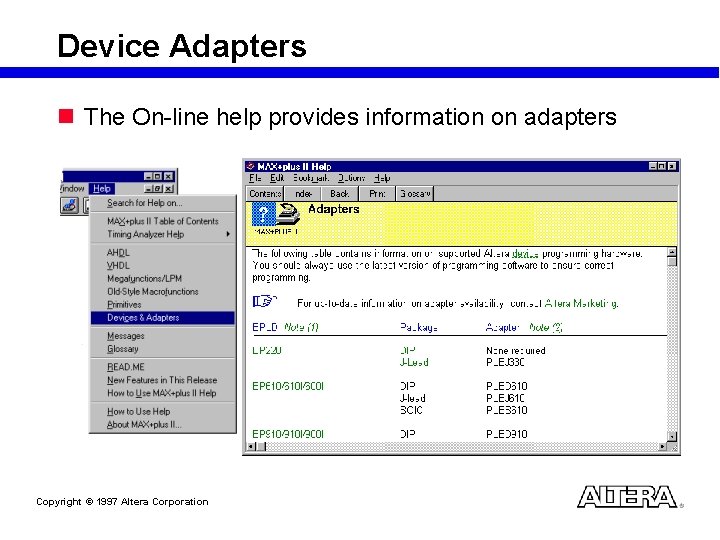
Task: Close the MAX+plus II Help window
Action: (672, 166)
